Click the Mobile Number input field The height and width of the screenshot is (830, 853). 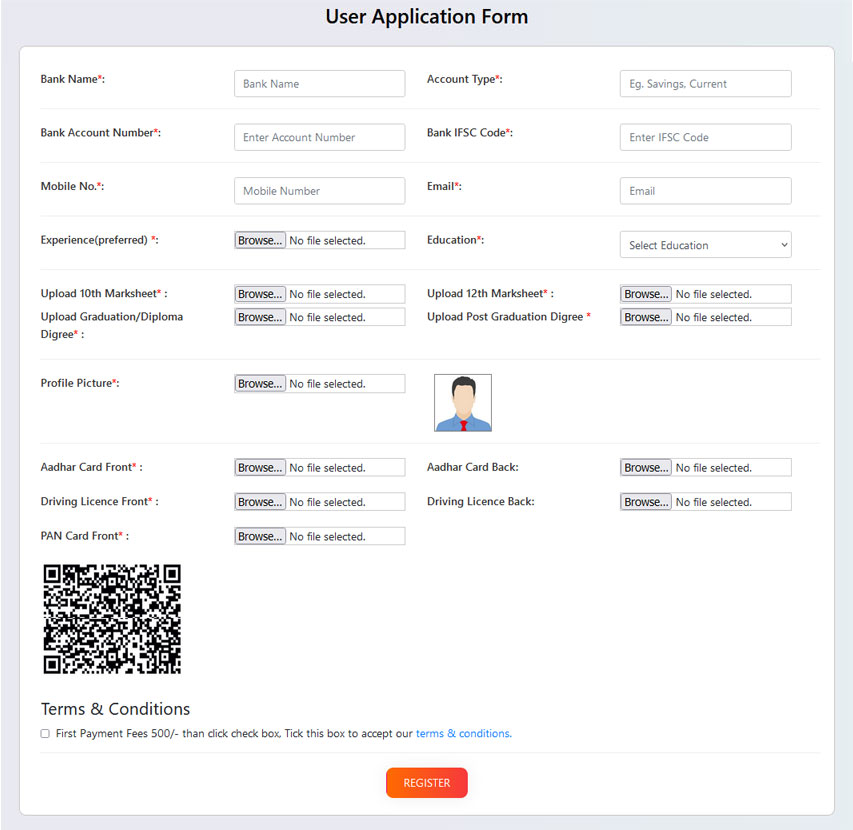click(319, 191)
